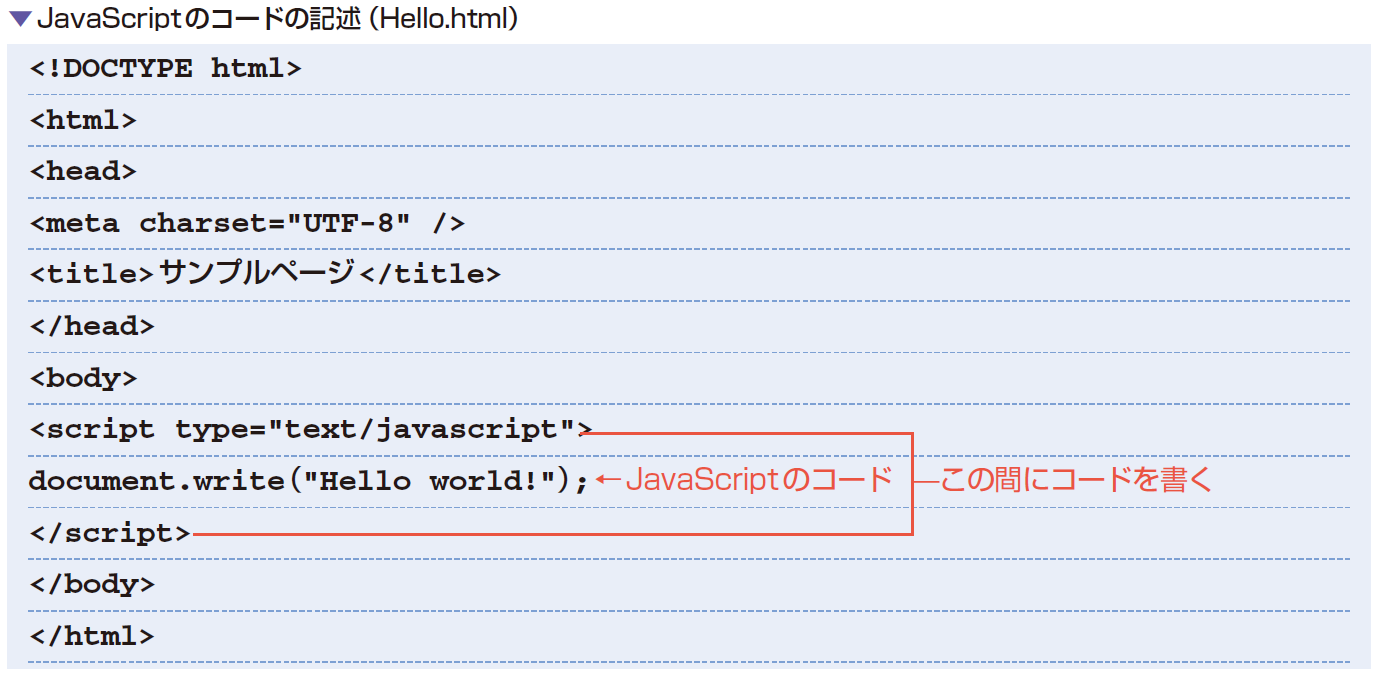Click the opening <title> tag
This screenshot has height=674, width=1375.
click(91, 274)
